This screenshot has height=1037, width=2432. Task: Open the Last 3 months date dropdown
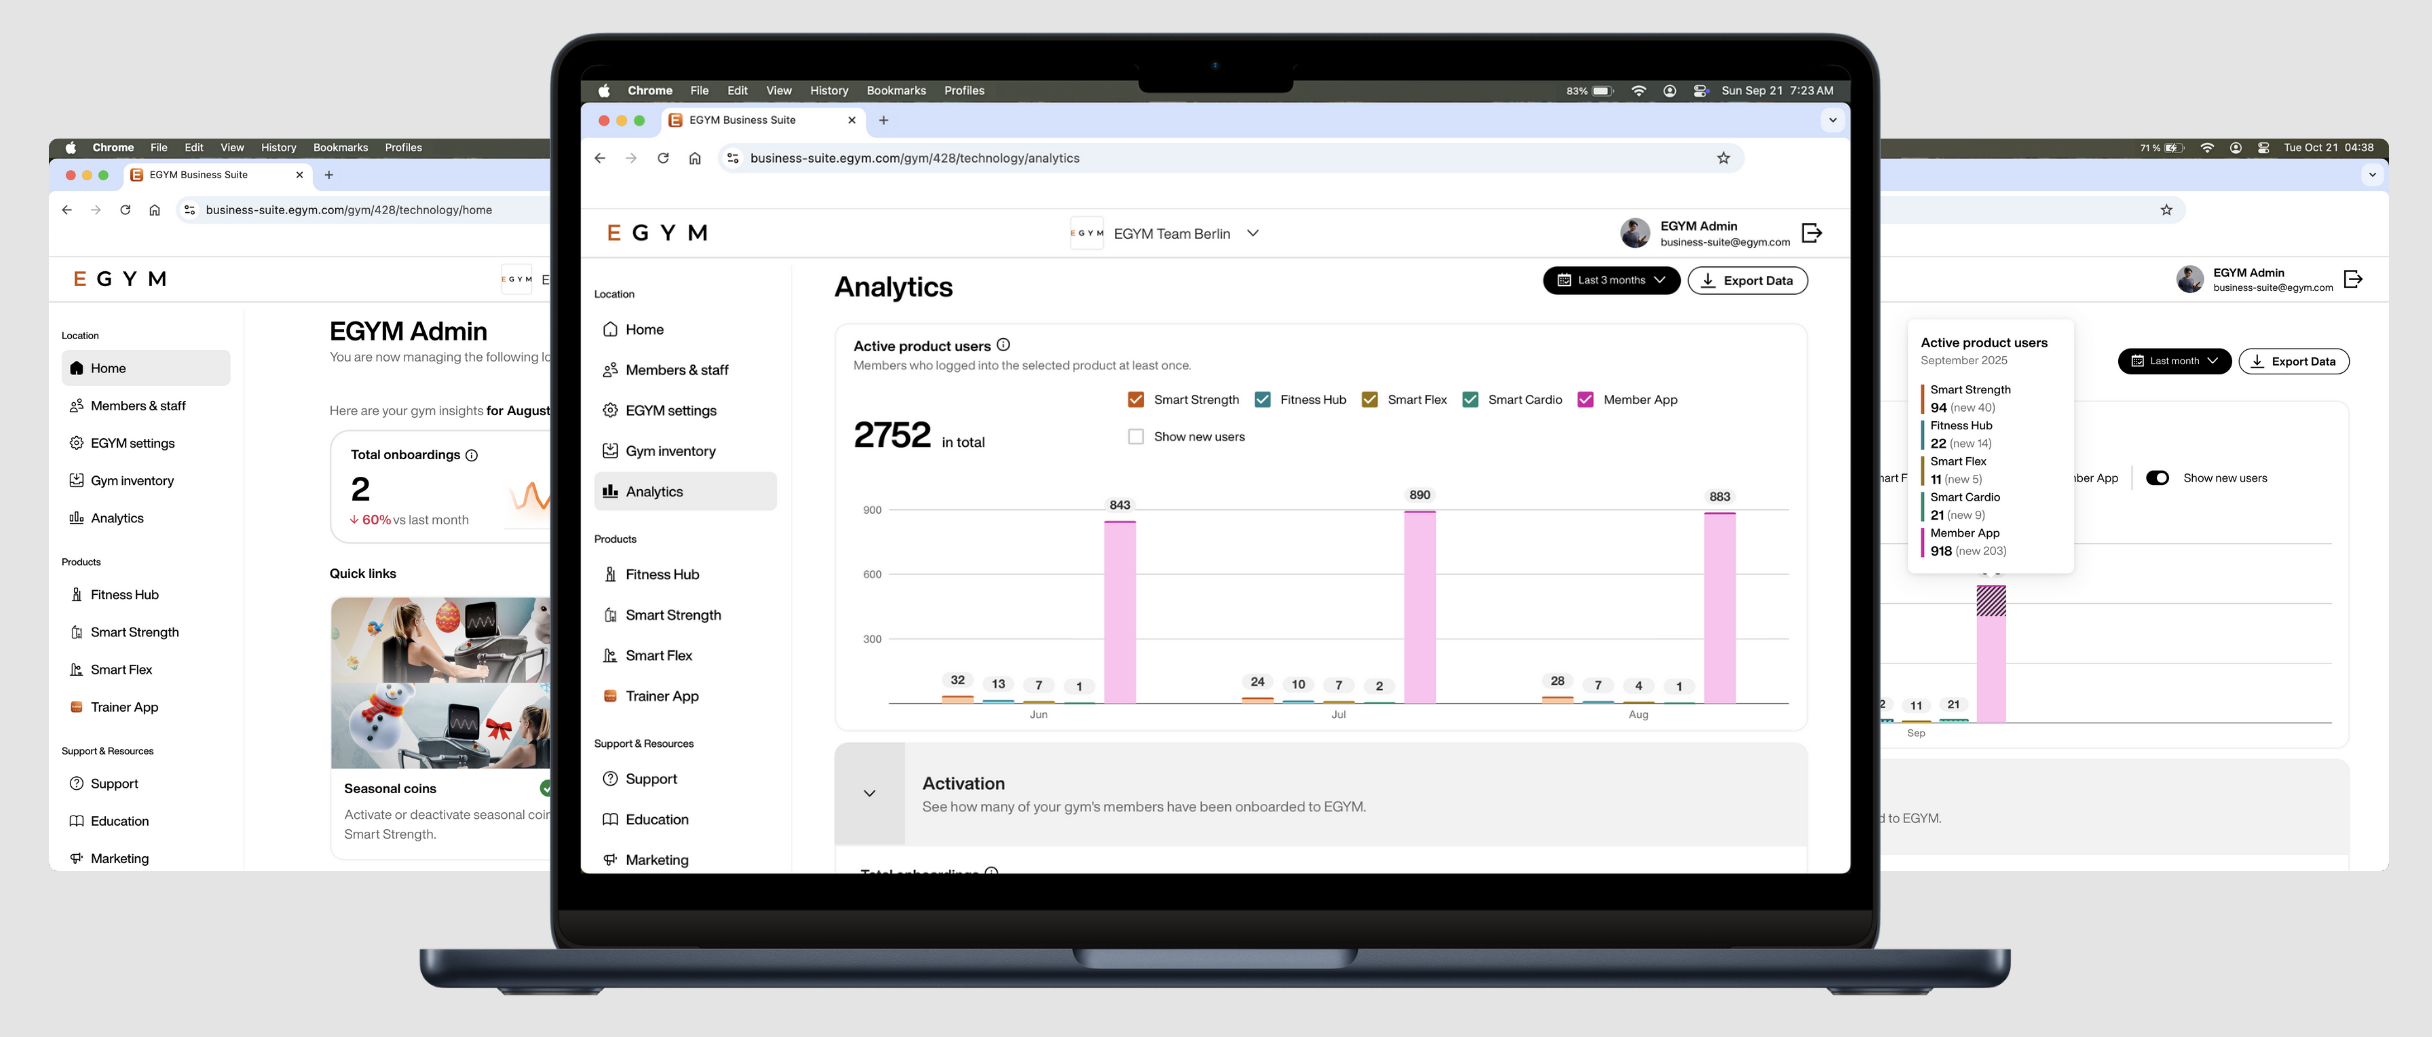pyautogui.click(x=1610, y=280)
